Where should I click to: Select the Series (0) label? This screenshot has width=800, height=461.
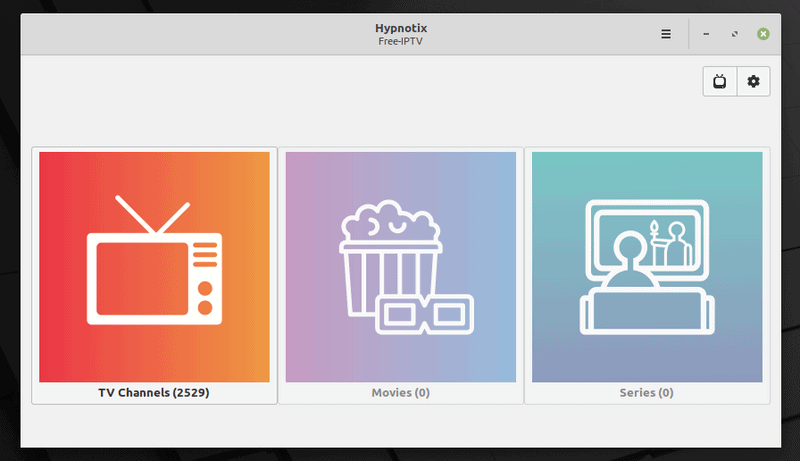tap(646, 393)
